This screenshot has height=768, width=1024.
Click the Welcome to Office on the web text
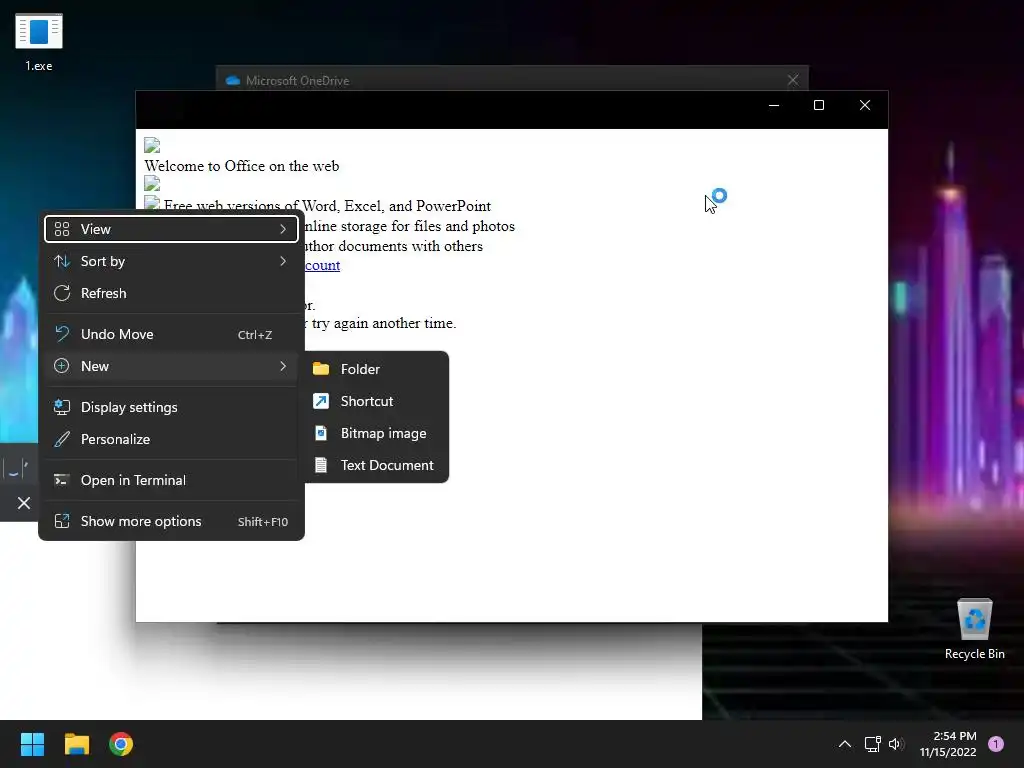[x=242, y=166]
